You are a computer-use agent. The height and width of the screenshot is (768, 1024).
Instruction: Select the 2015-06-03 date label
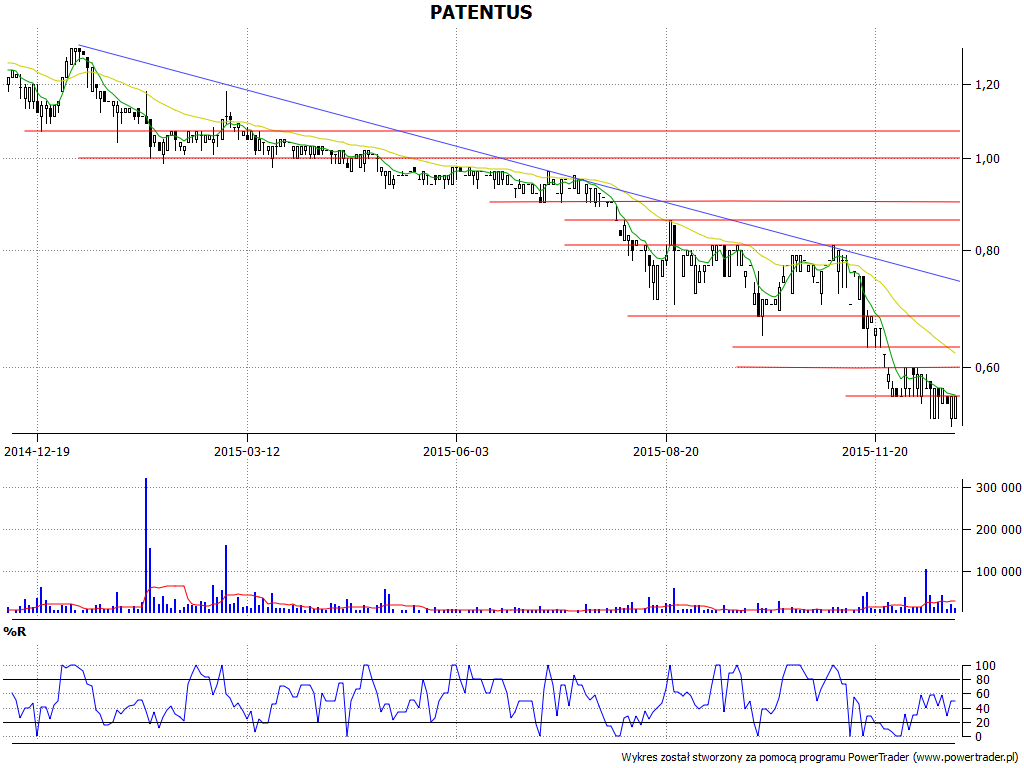(456, 451)
